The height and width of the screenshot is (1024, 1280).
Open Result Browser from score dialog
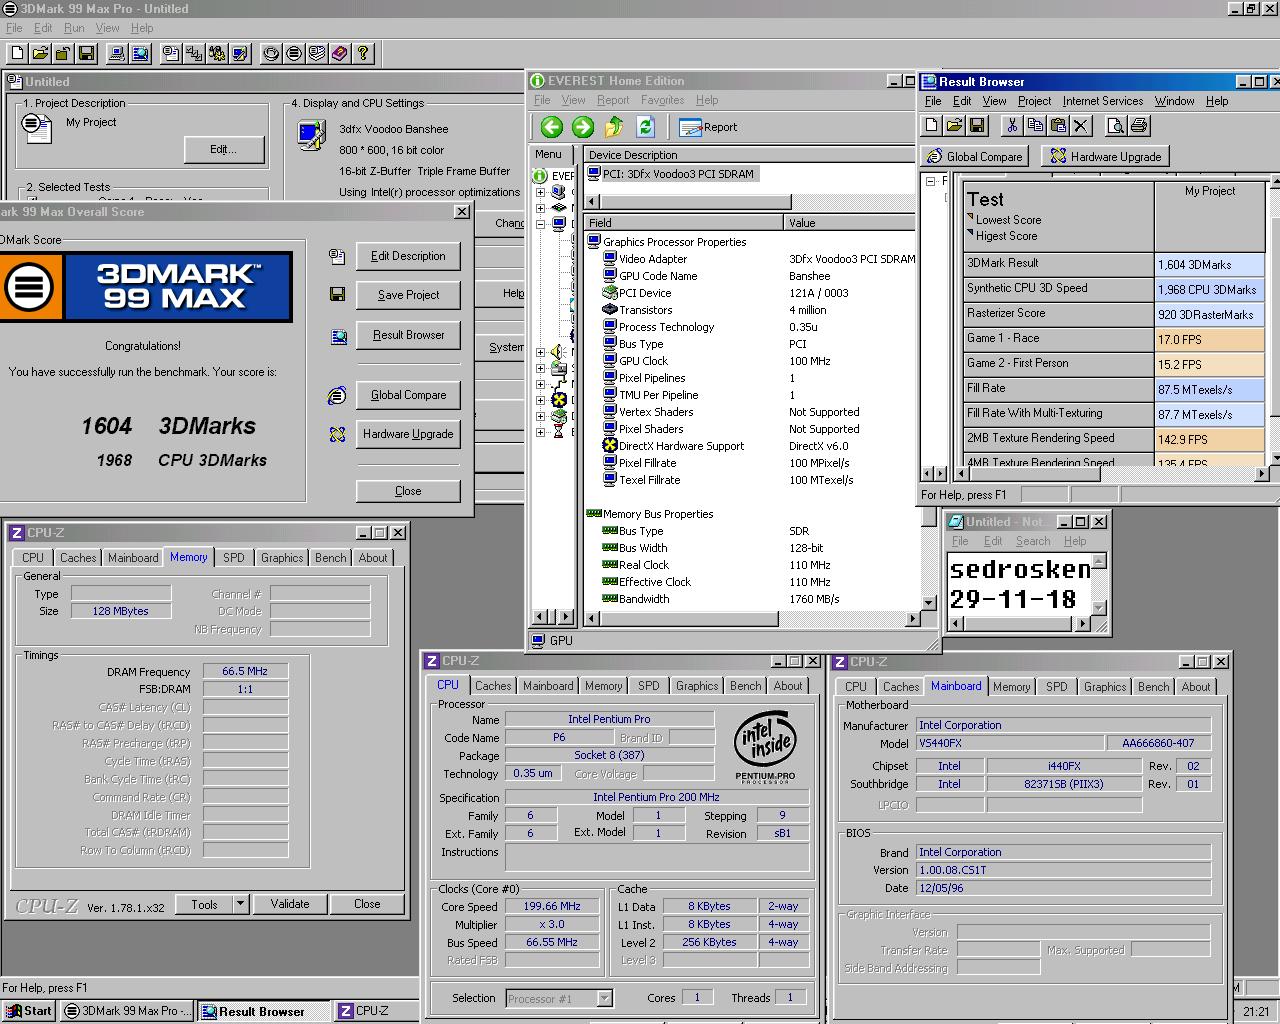click(x=408, y=335)
